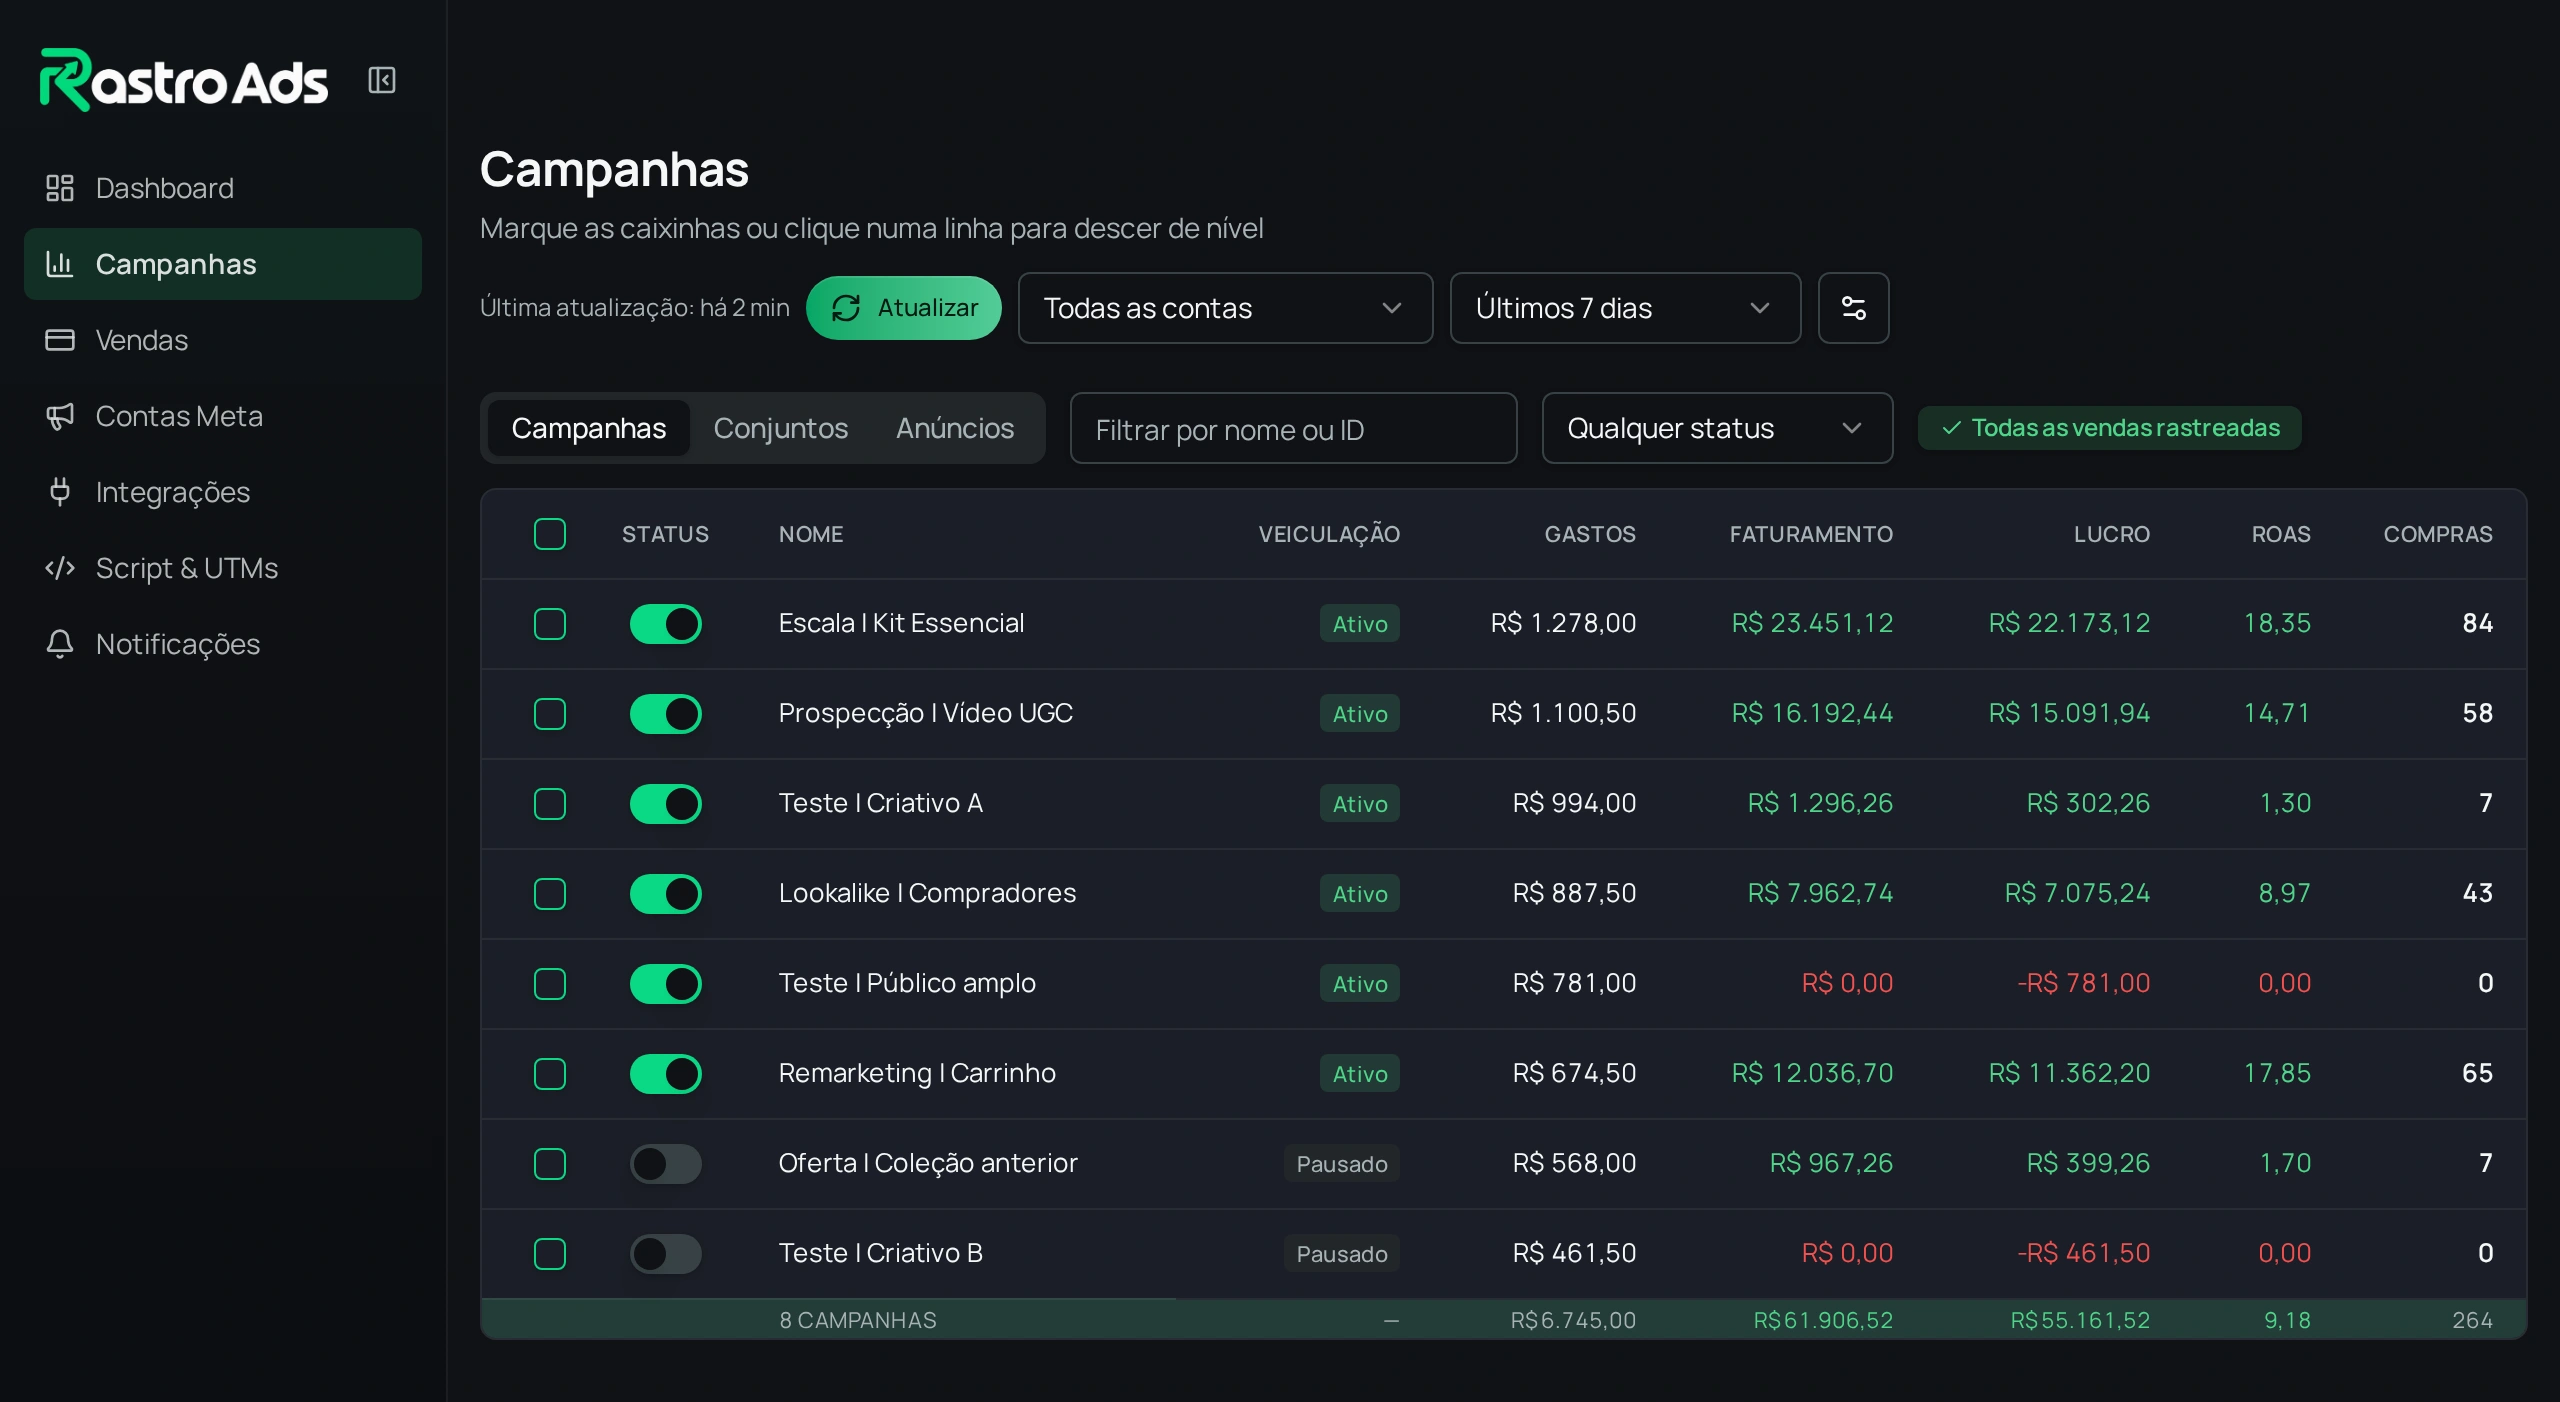This screenshot has width=2560, height=1402.
Task: Open the Lookalike | Compradores campaign row
Action: (1504, 894)
